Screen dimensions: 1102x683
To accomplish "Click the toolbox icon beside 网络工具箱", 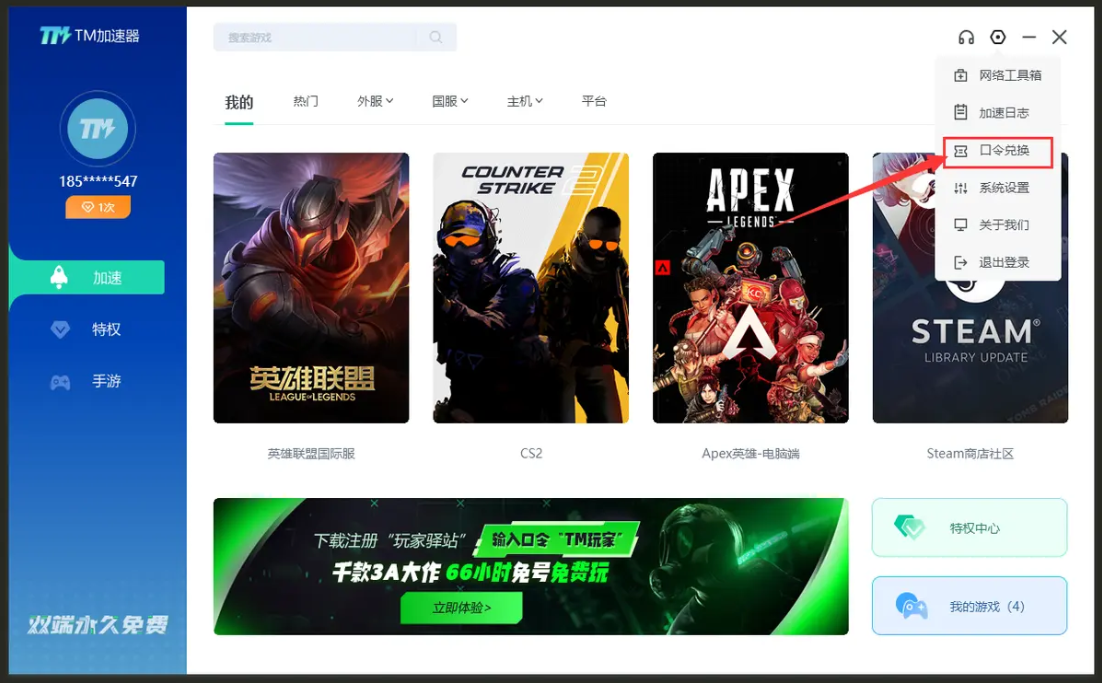I will [x=961, y=75].
